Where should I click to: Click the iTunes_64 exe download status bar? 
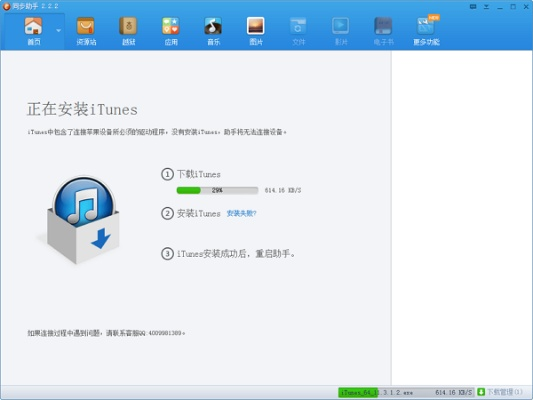click(406, 392)
